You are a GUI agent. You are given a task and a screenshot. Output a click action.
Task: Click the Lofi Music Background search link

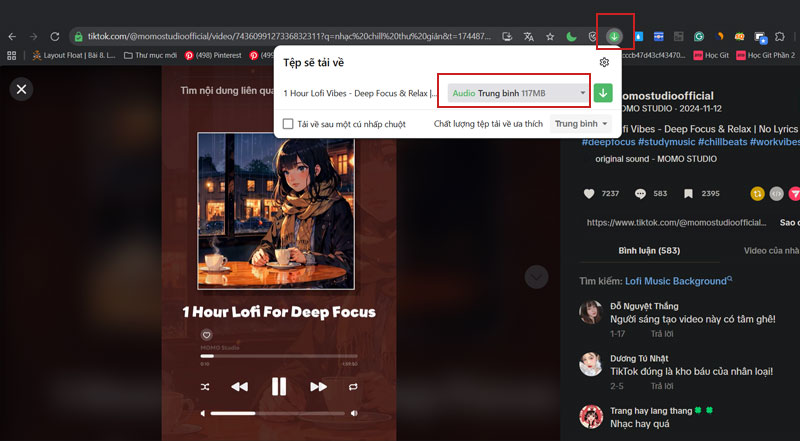(x=678, y=281)
